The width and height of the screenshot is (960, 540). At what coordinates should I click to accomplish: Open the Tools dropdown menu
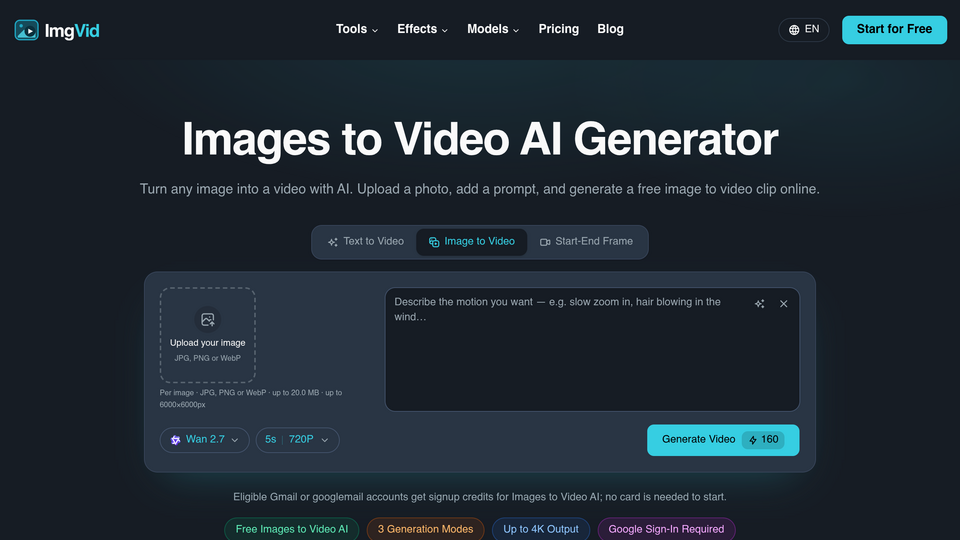[356, 29]
